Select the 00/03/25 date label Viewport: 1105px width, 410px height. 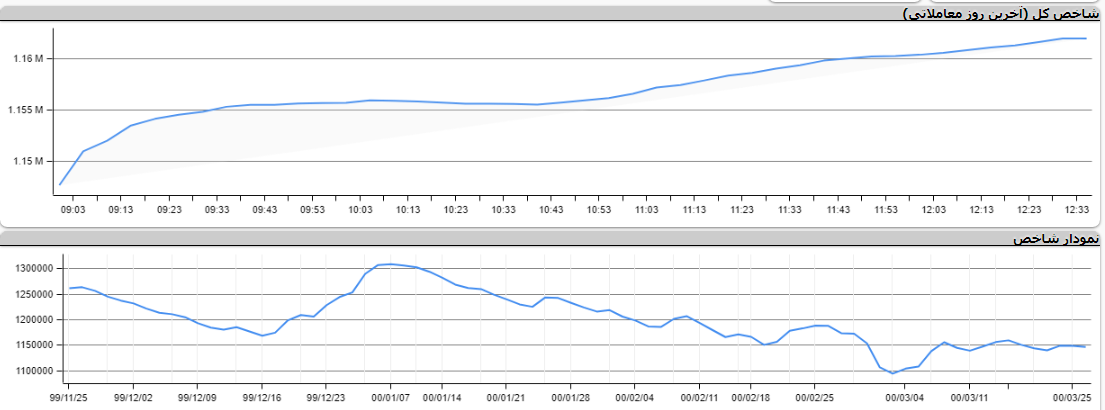[1072, 397]
